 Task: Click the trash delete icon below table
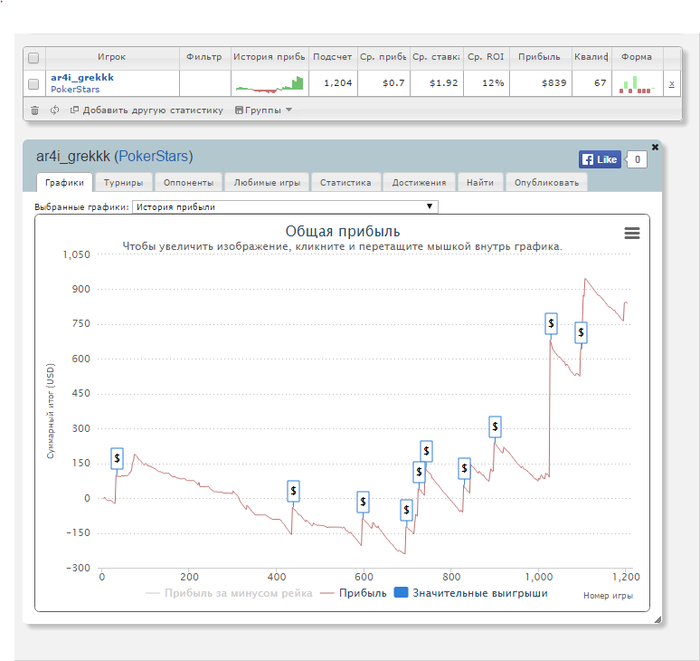coord(34,110)
